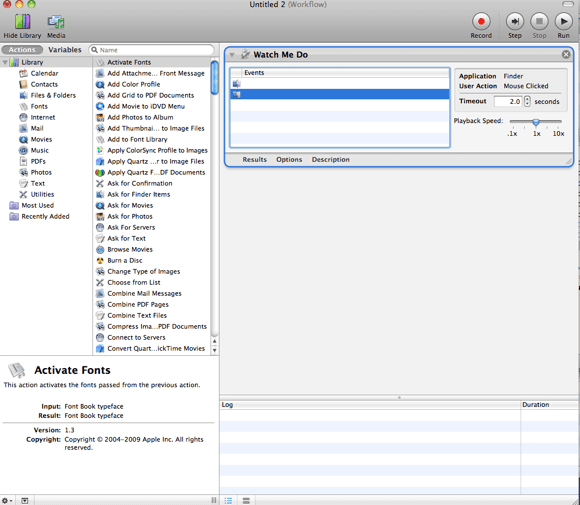Select the Burn a Disc action
This screenshot has height=505, width=580.
(152, 260)
